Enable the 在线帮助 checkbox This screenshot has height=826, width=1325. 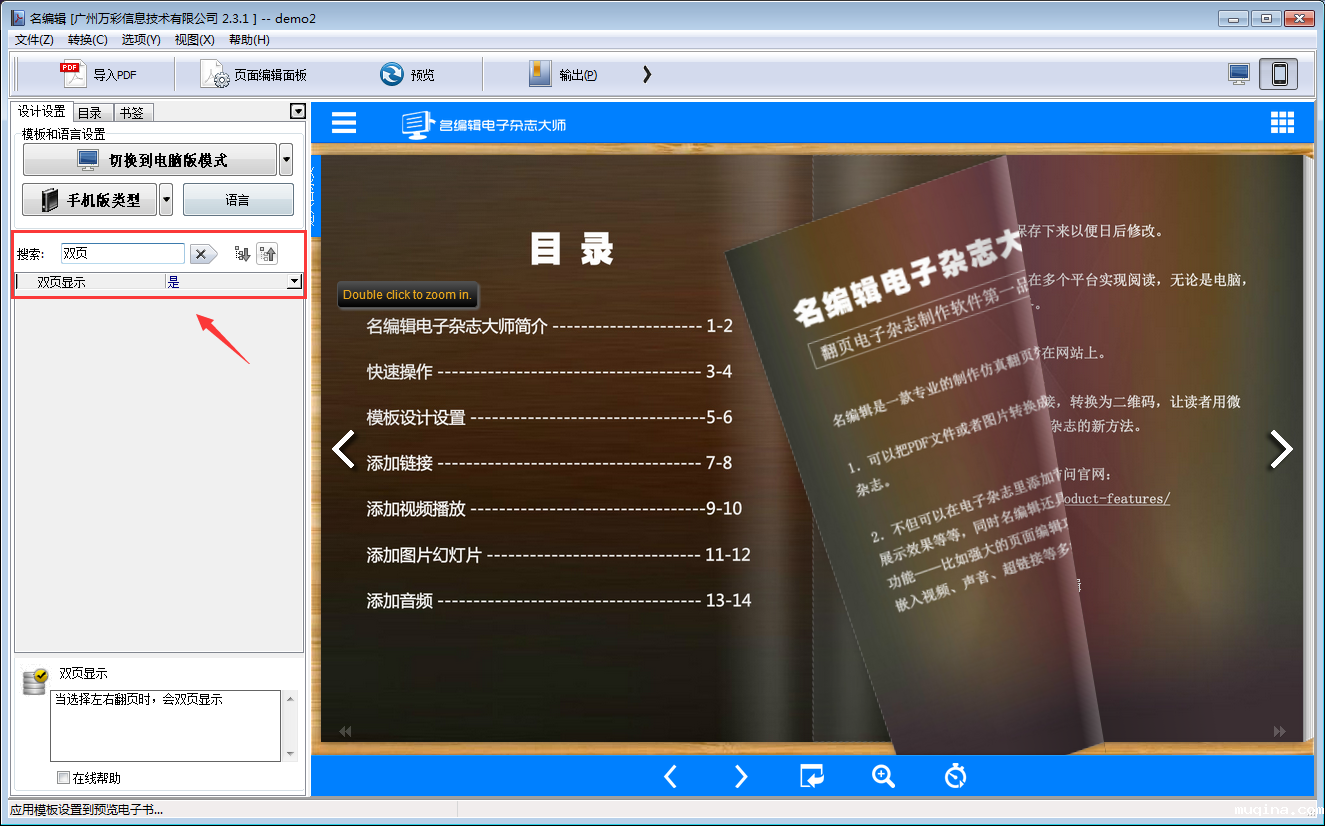click(x=64, y=778)
